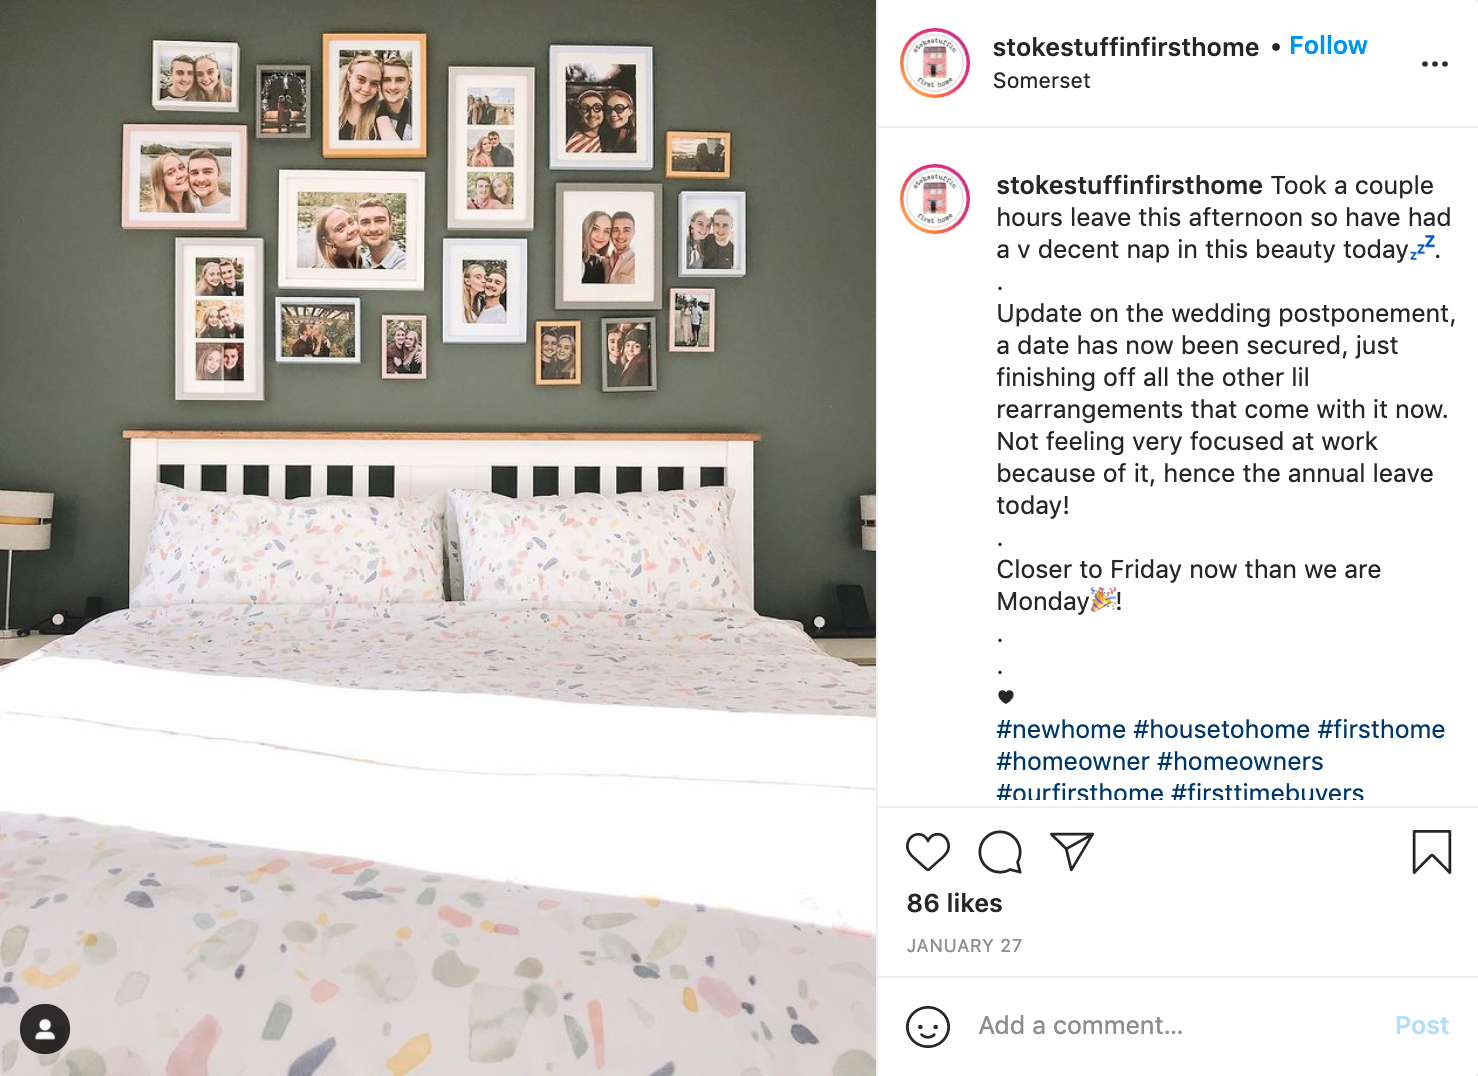The width and height of the screenshot is (1478, 1076).
Task: Open the Somerset location link
Action: coord(1041,81)
